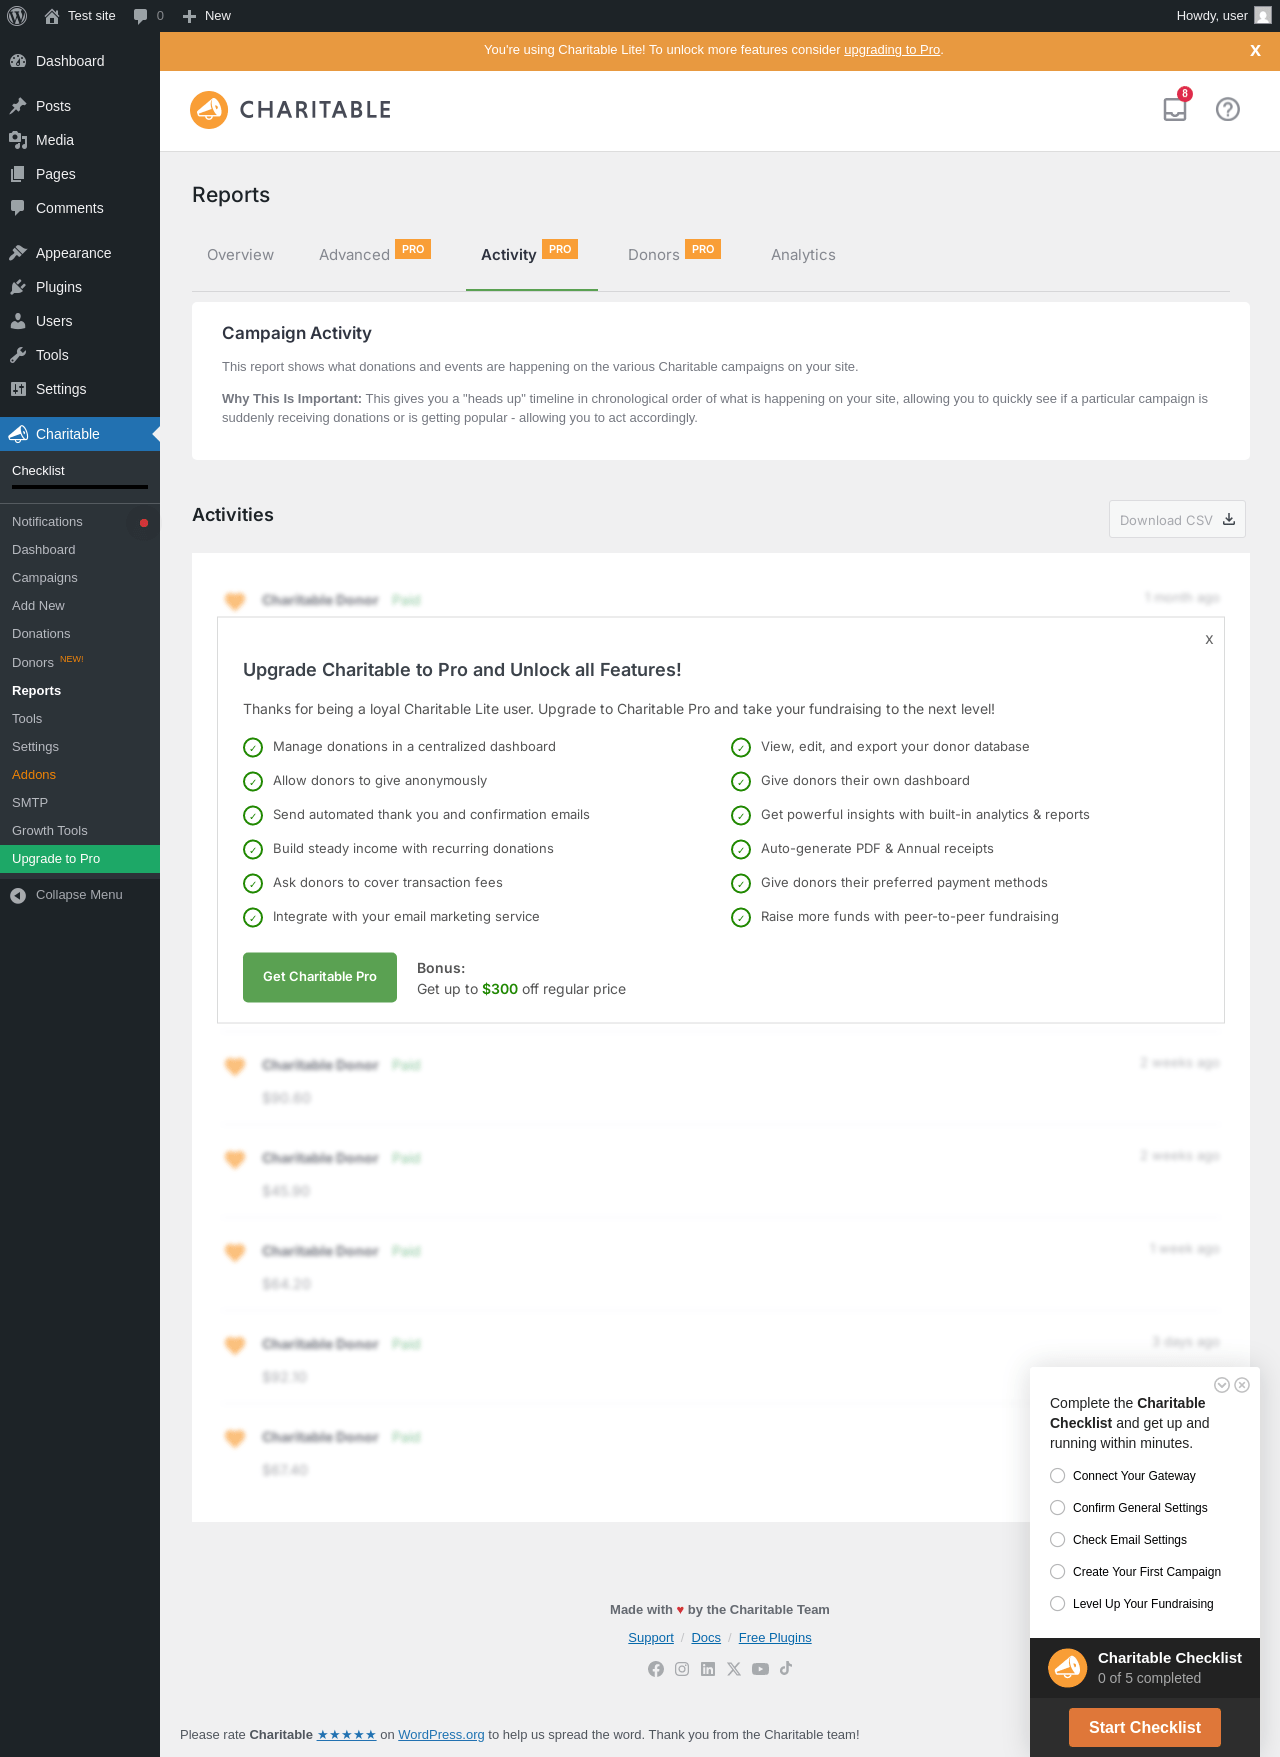This screenshot has height=1757, width=1280.
Task: Open the Facebook social icon in footer
Action: coord(656,1669)
